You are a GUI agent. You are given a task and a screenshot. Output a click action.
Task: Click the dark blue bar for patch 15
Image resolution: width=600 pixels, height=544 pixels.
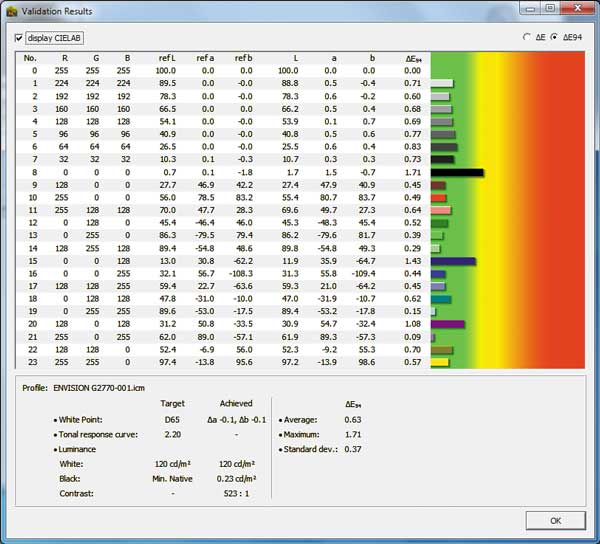click(x=452, y=261)
